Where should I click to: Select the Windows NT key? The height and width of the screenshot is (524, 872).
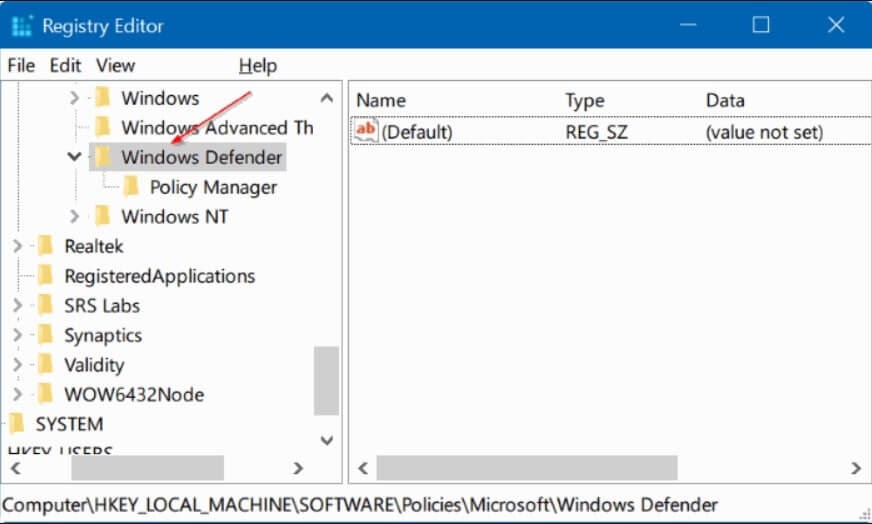(x=175, y=216)
